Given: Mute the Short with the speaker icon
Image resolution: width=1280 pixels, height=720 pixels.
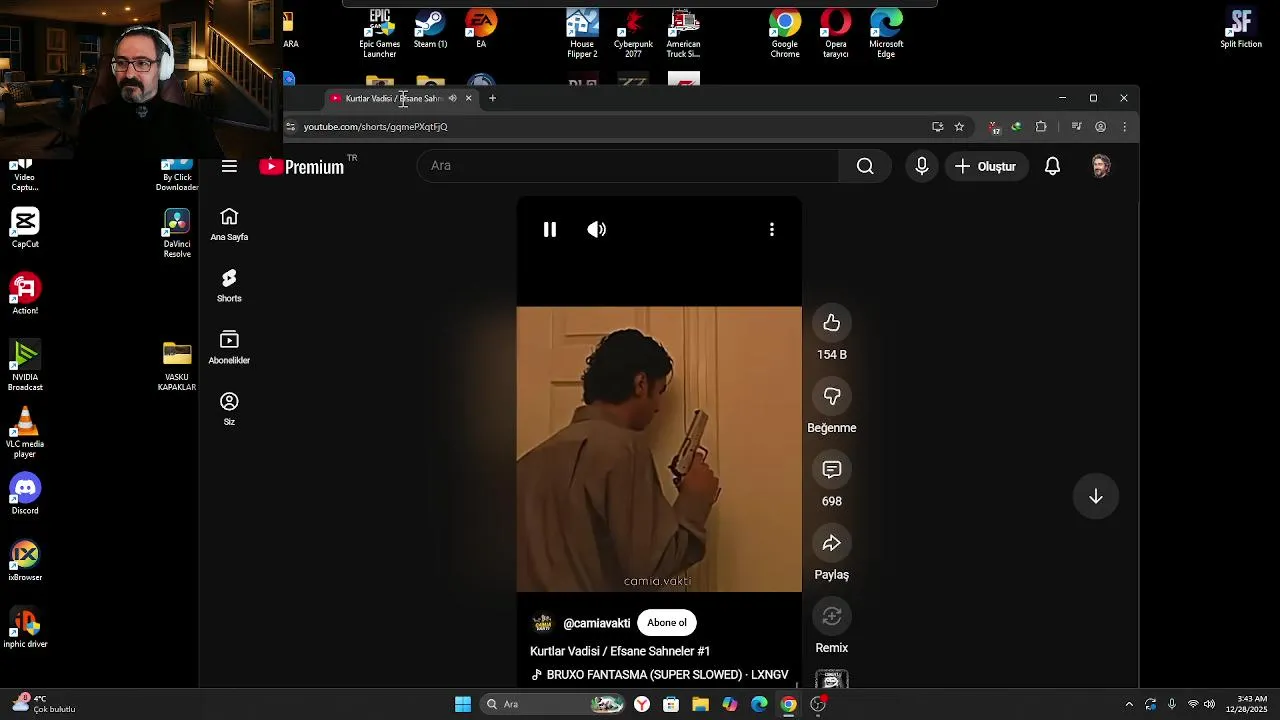Looking at the screenshot, I should coord(597,230).
